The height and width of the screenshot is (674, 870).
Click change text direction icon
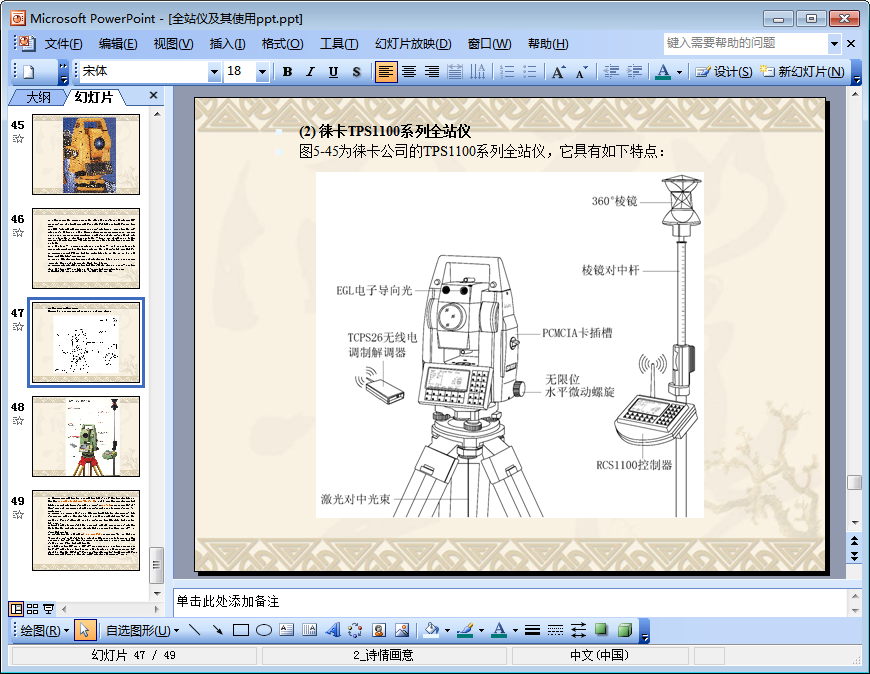[x=478, y=72]
